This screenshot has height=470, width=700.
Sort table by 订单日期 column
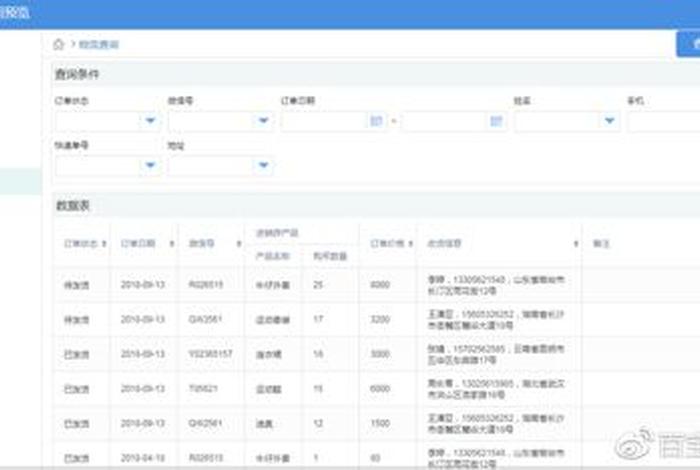(172, 244)
